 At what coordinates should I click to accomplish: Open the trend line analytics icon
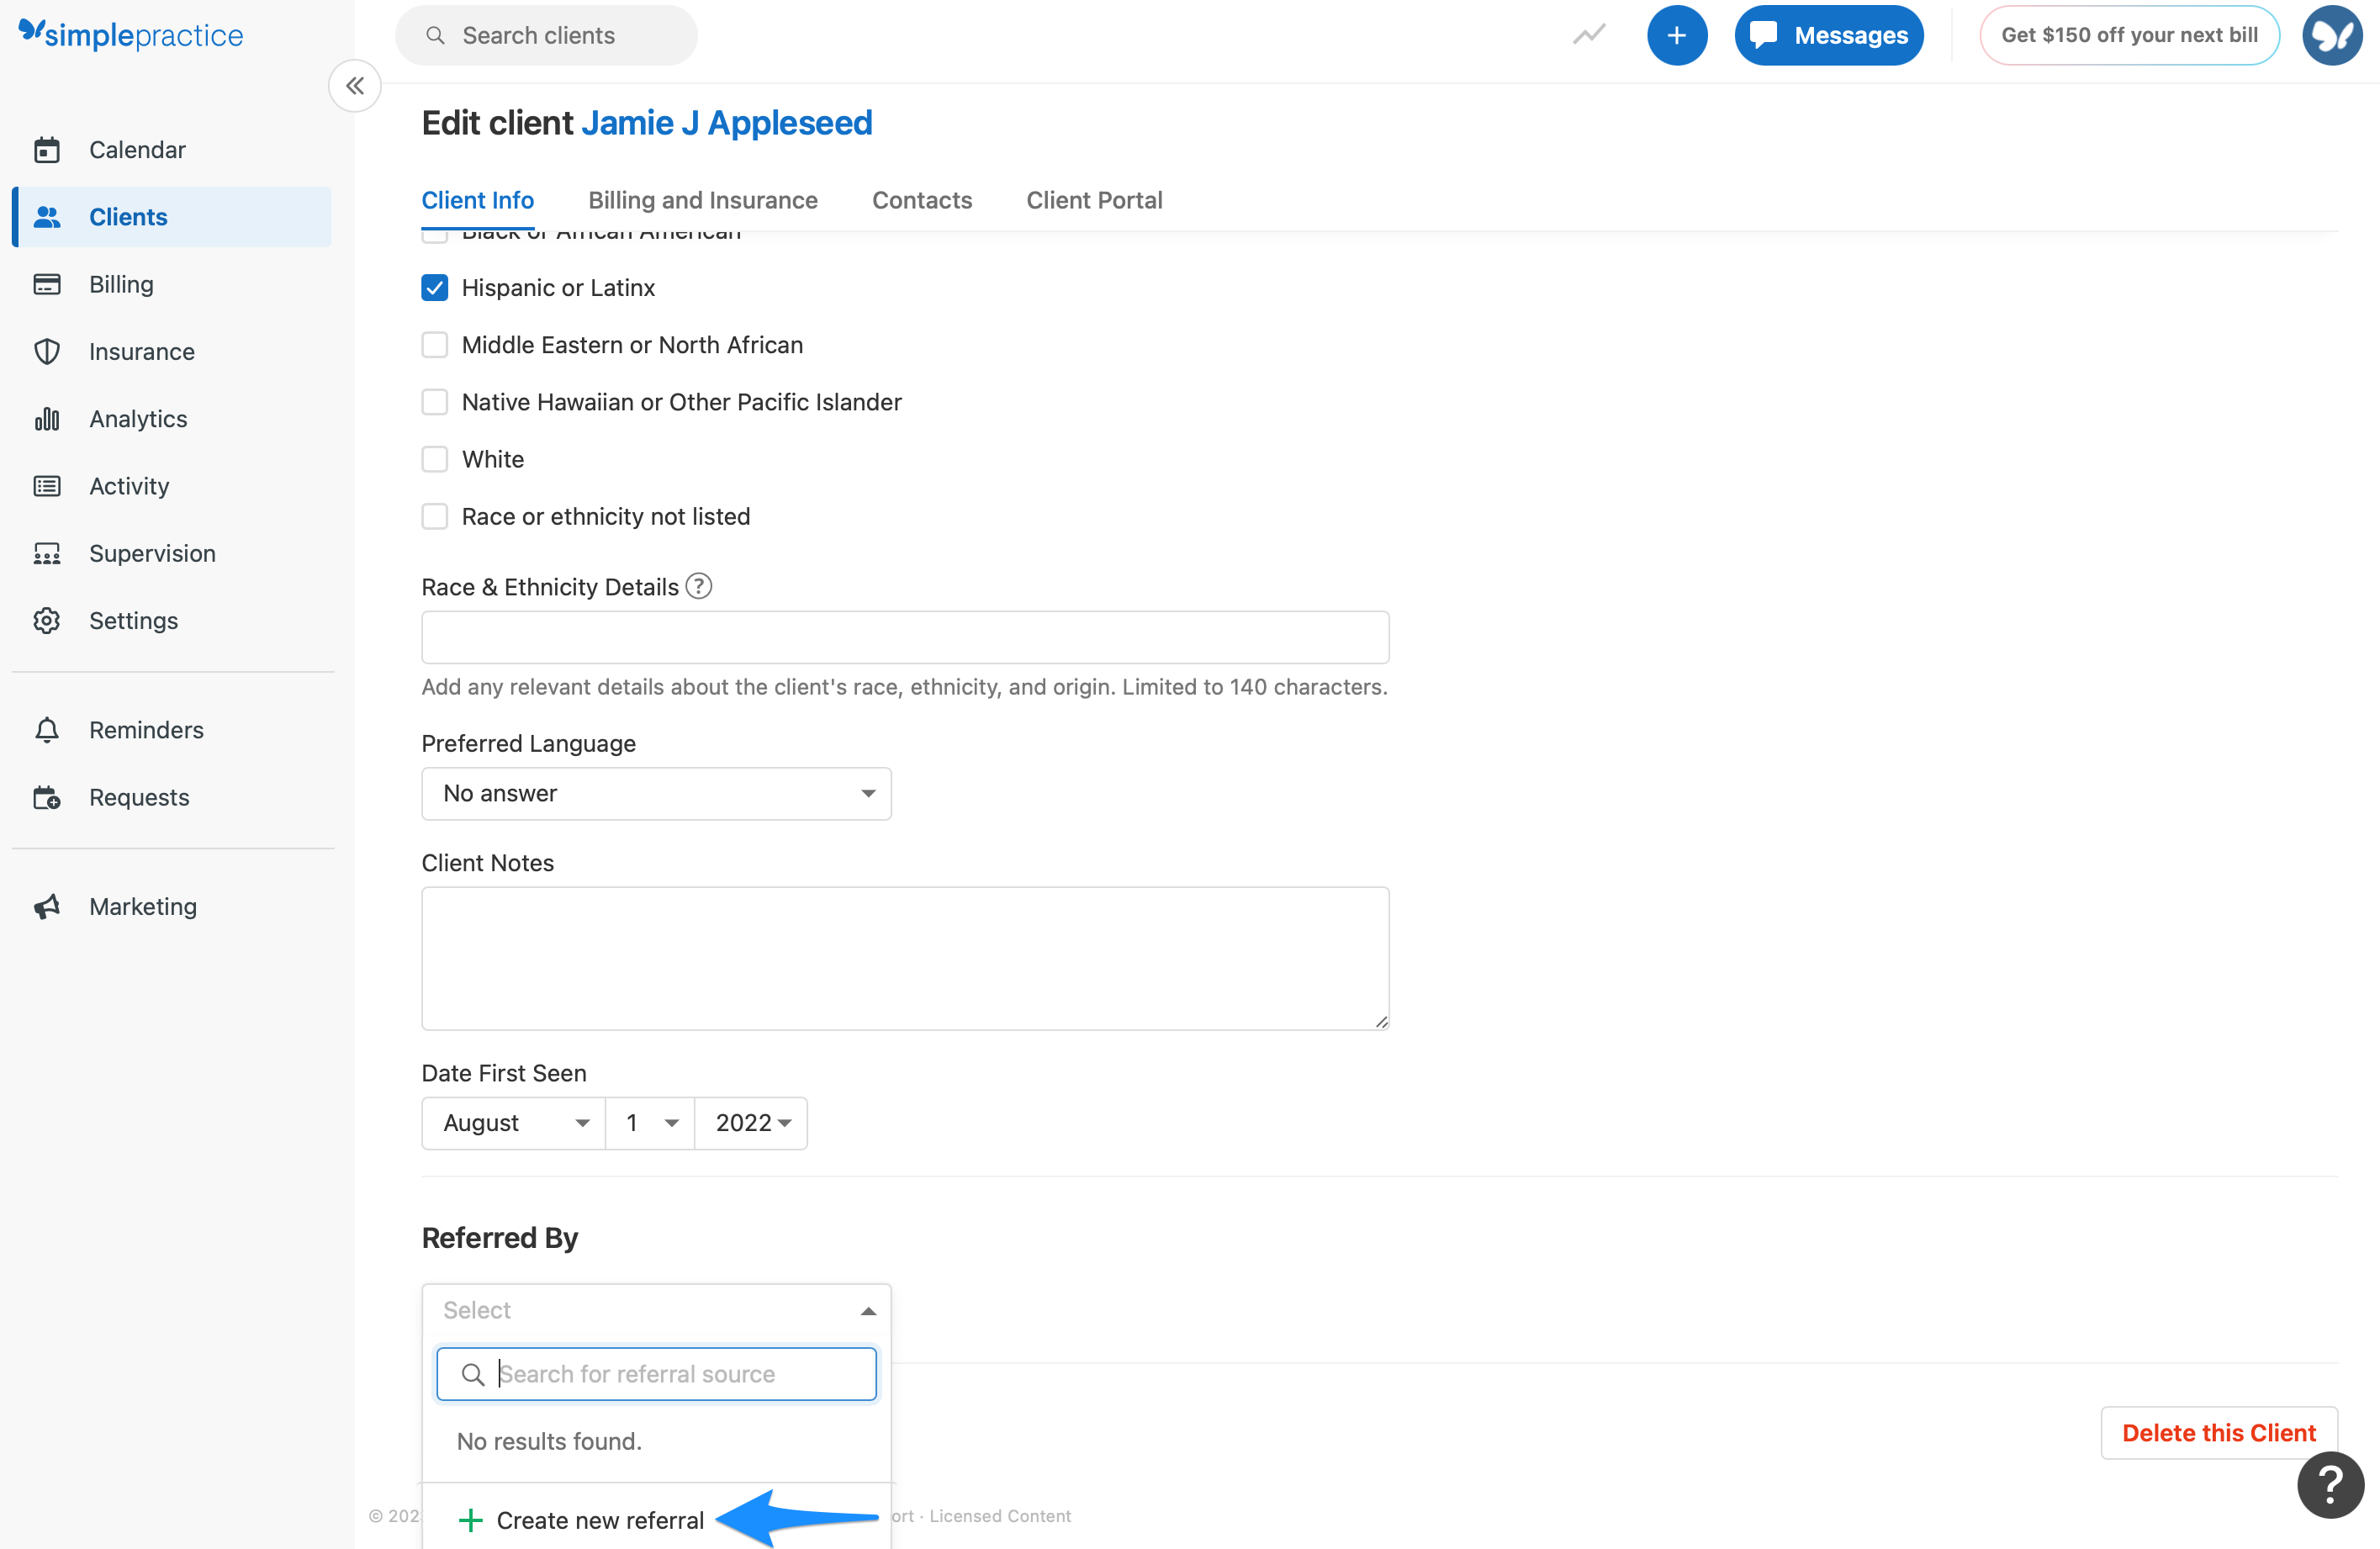(1588, 35)
